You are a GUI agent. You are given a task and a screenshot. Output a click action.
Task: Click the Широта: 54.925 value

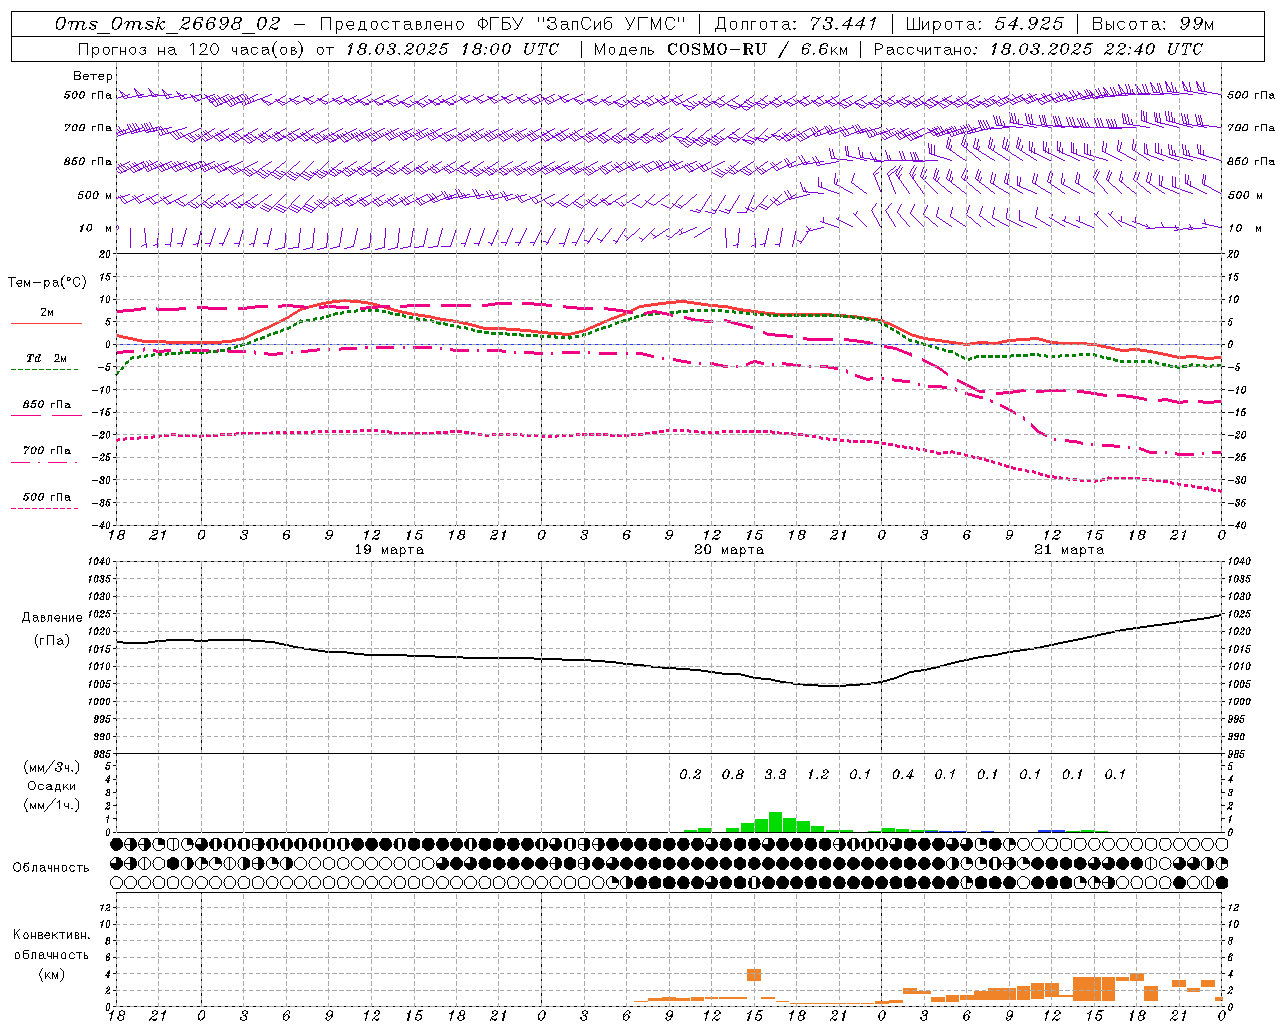point(984,24)
